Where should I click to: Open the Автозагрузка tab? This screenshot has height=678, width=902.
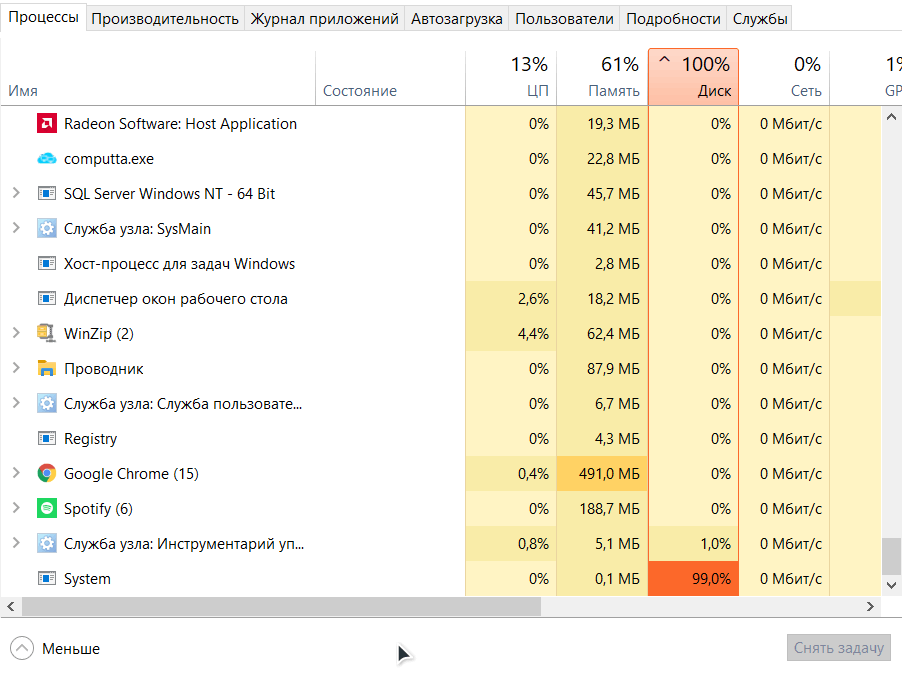458,18
